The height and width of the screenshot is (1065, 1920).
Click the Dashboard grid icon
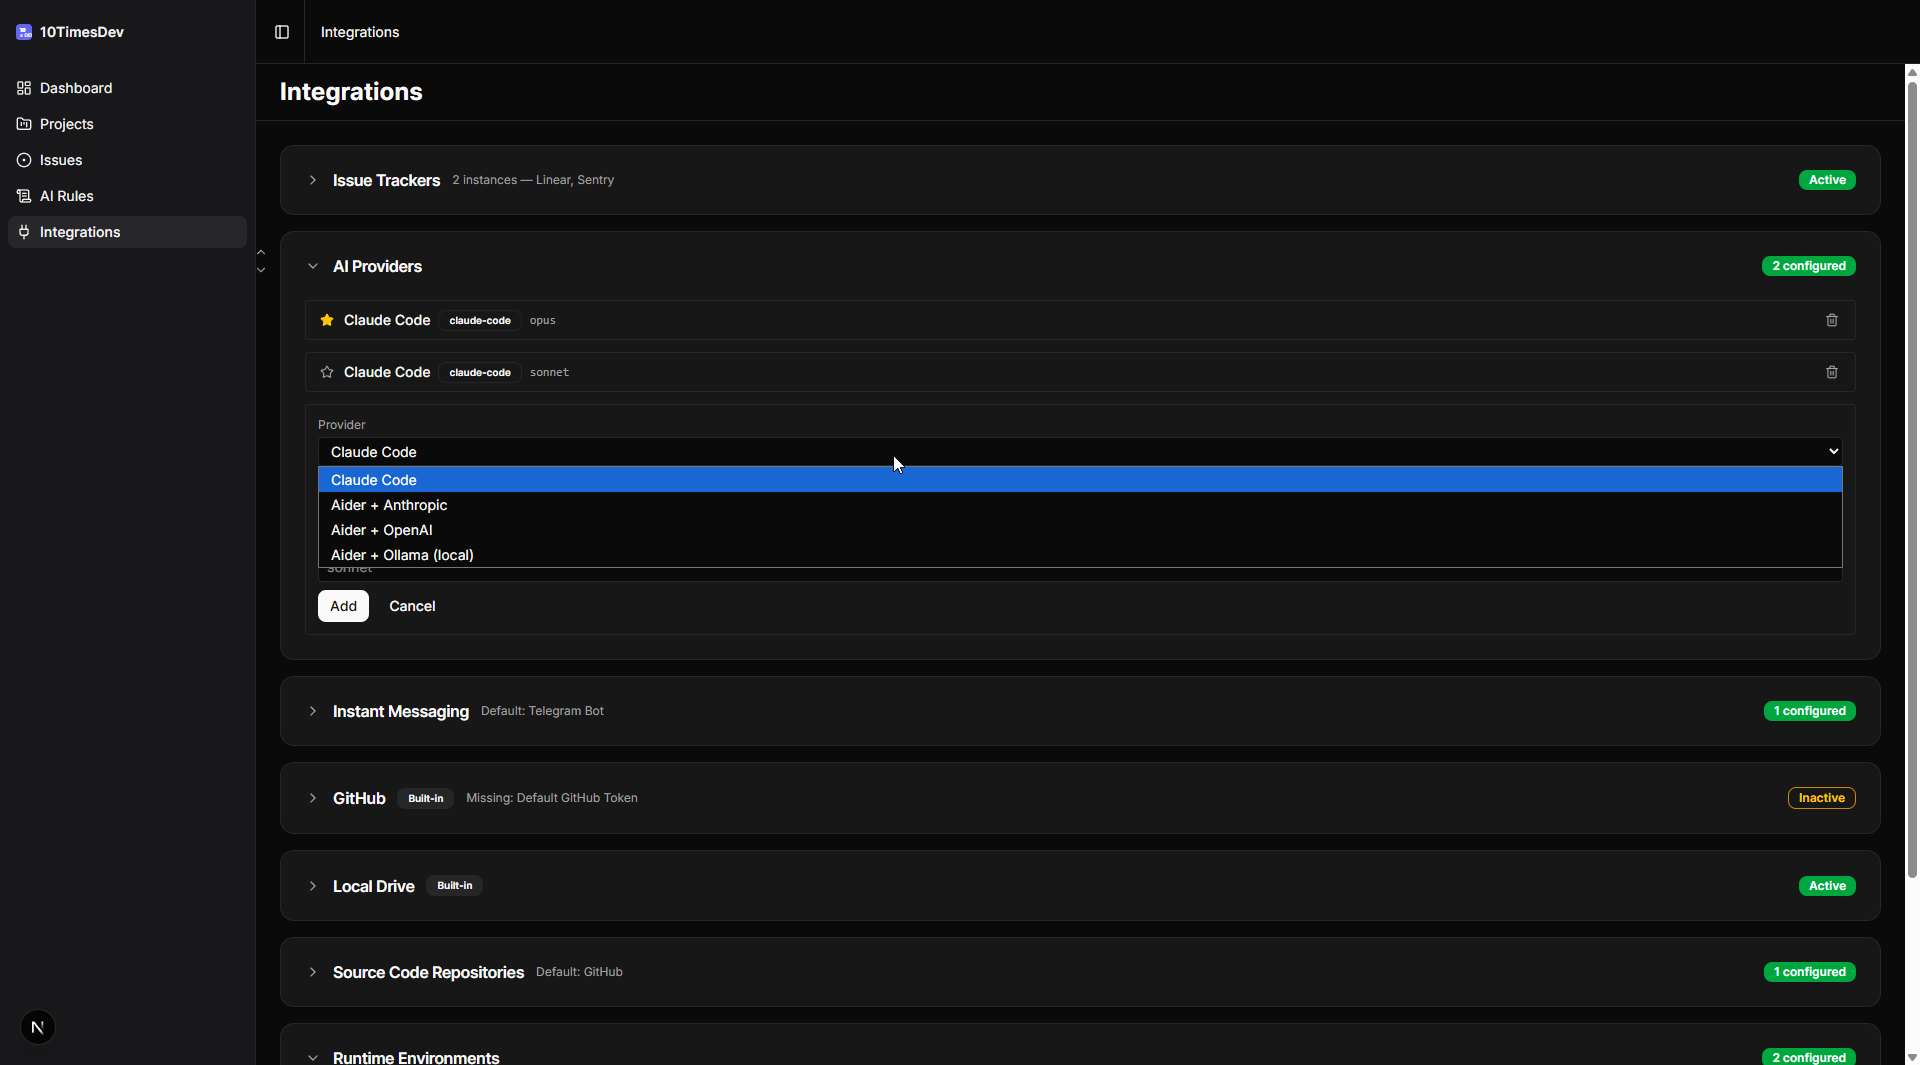click(24, 88)
